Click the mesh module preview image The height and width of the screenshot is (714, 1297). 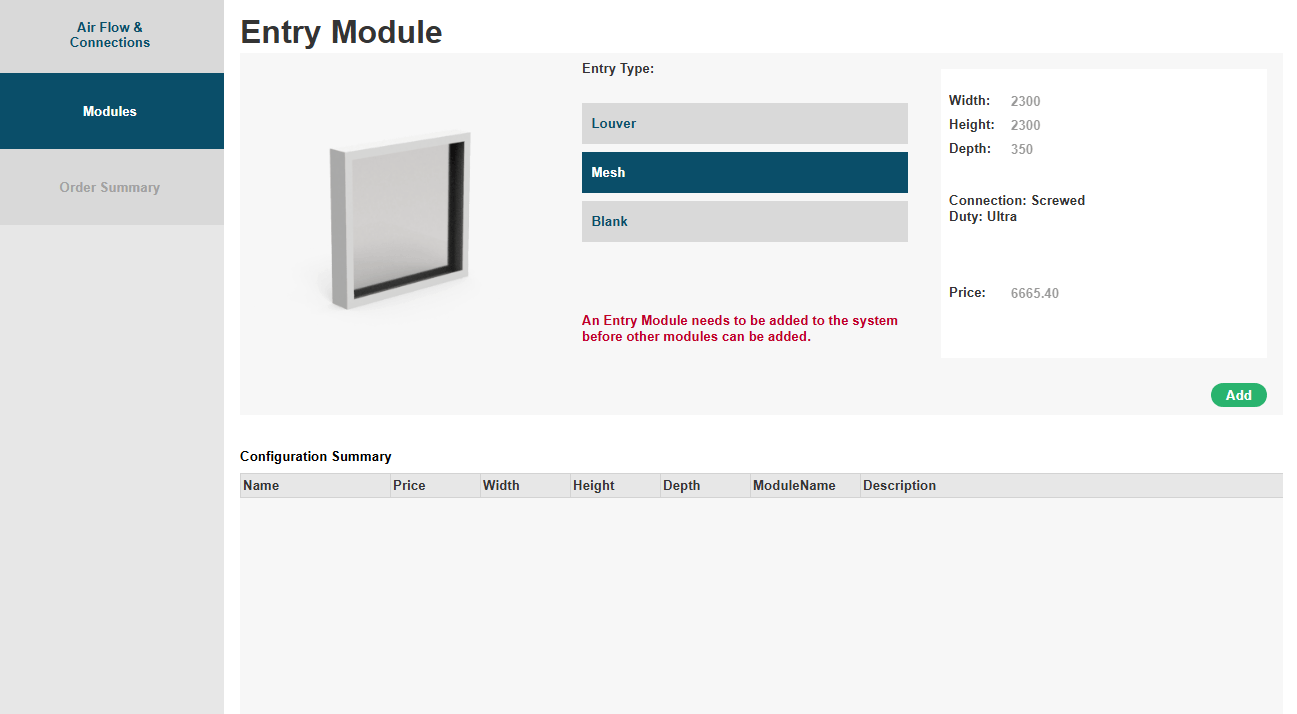click(x=400, y=220)
